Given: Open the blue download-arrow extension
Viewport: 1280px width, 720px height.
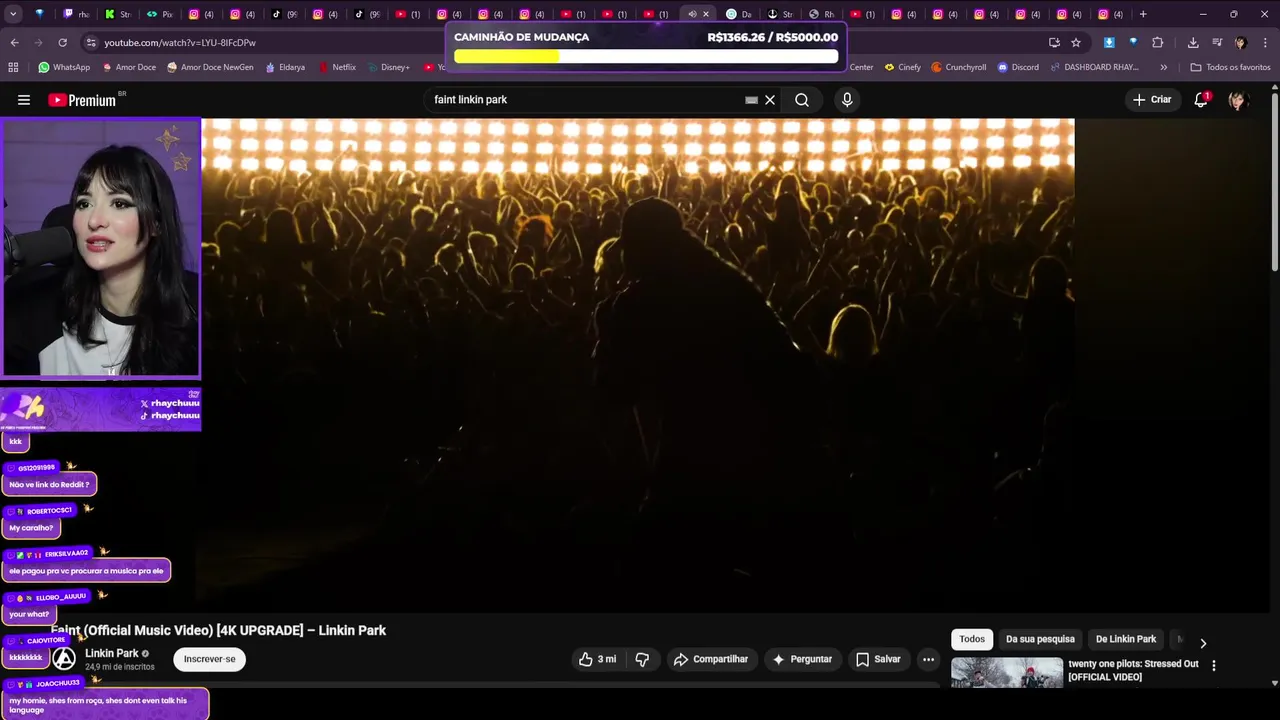Looking at the screenshot, I should 1109,43.
